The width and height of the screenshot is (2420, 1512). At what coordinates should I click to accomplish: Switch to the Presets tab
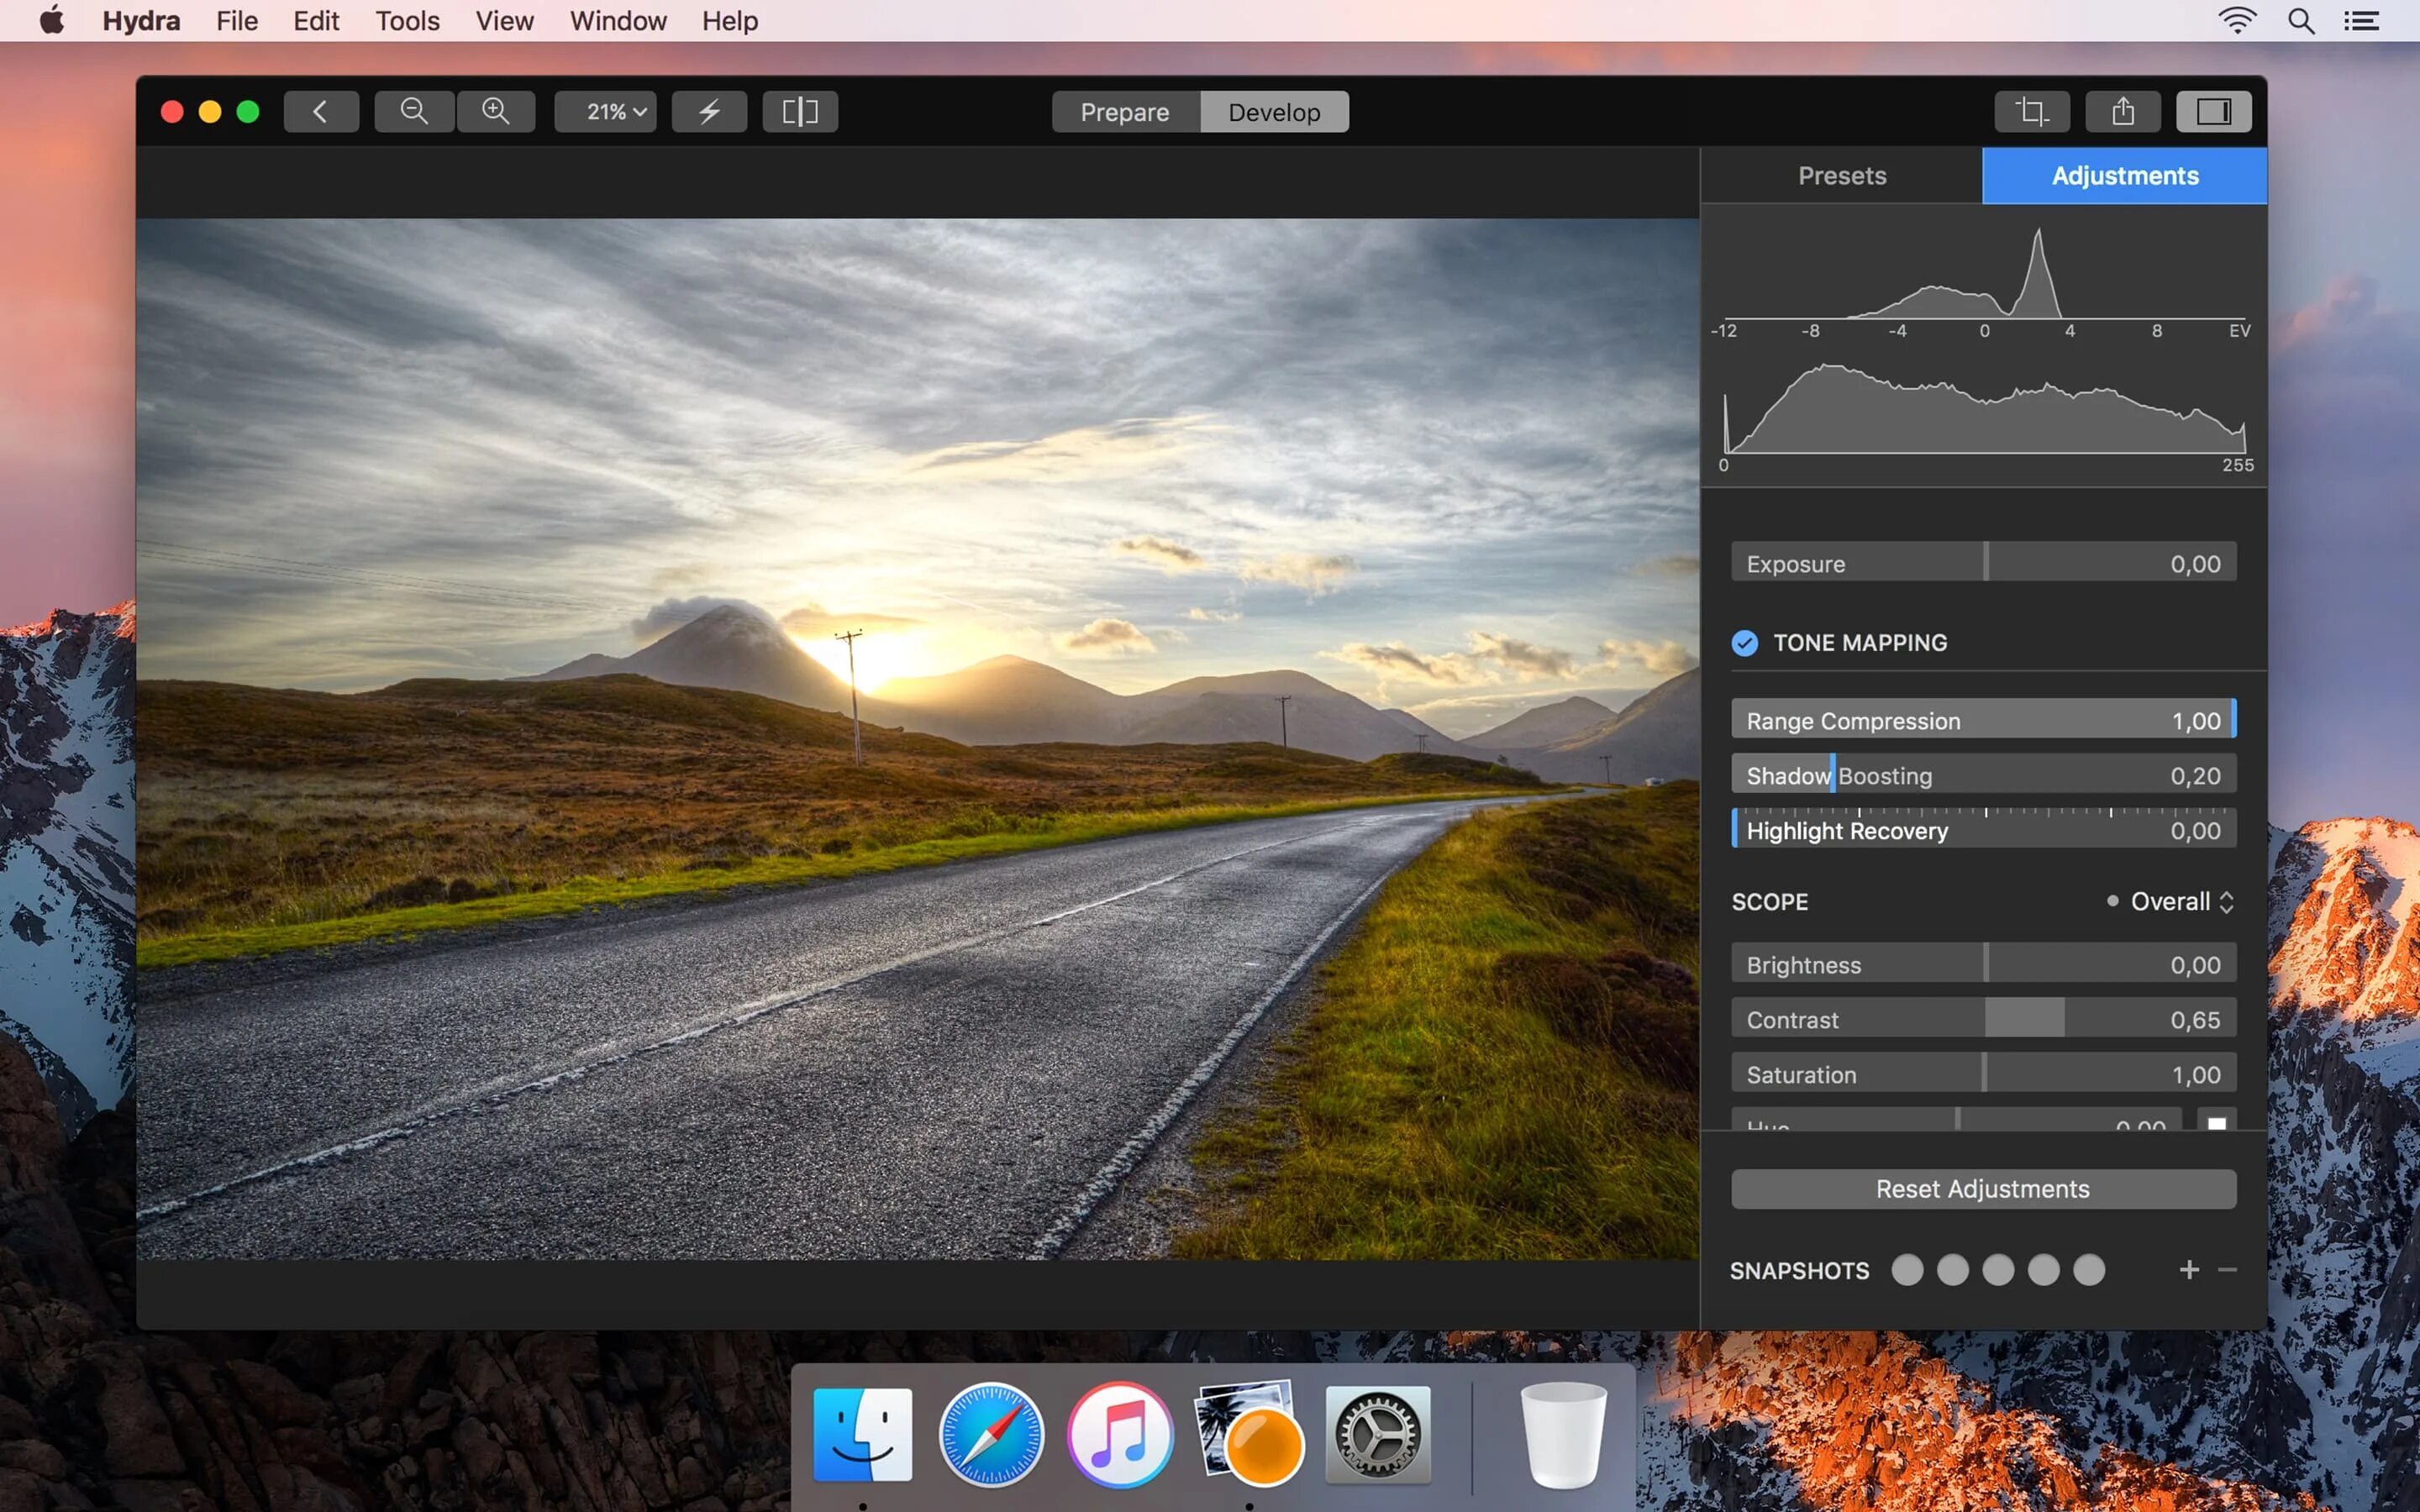click(x=1841, y=176)
